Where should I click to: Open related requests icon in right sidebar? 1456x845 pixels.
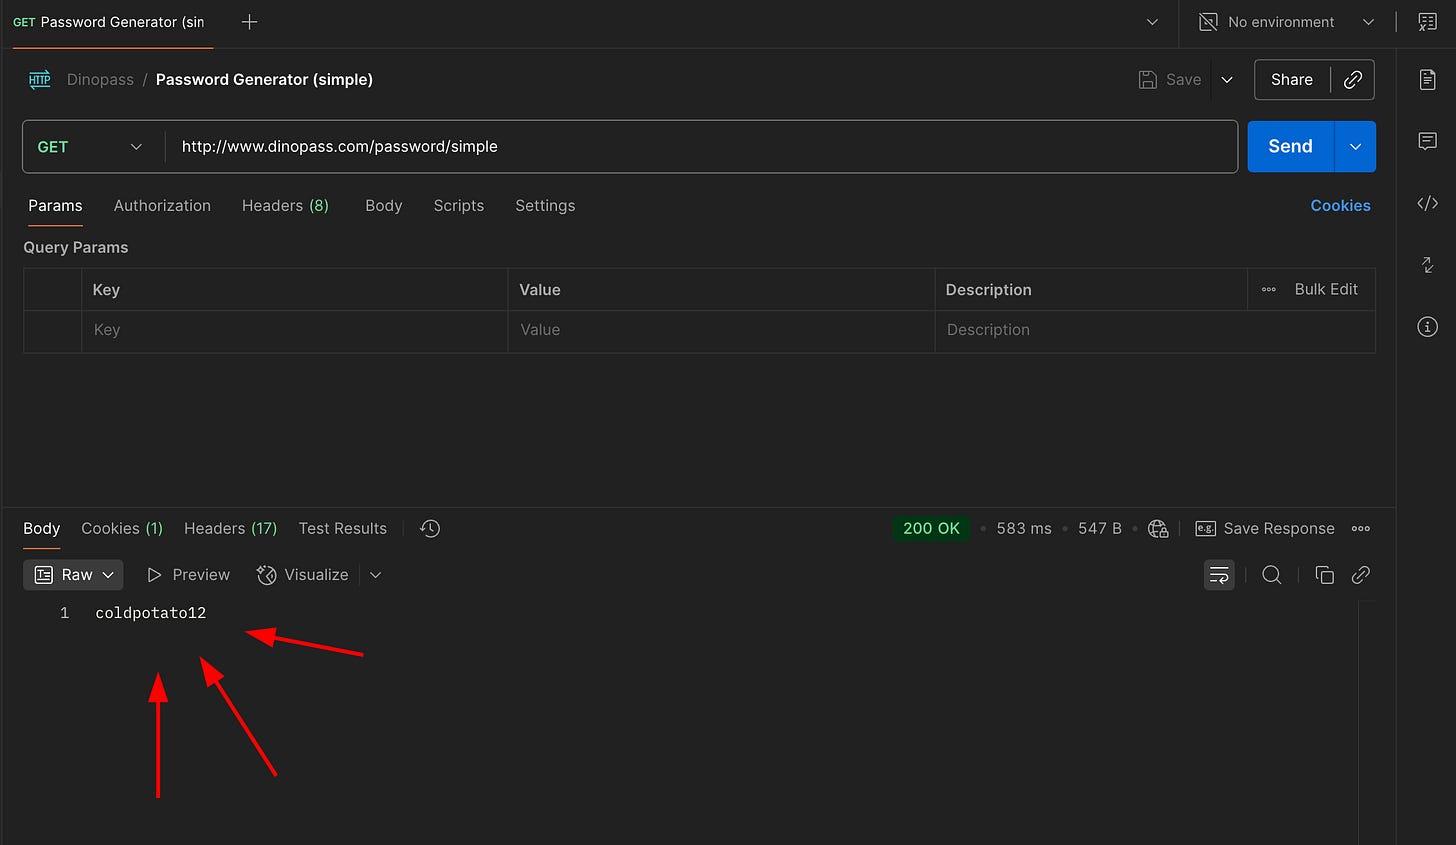coord(1427,265)
